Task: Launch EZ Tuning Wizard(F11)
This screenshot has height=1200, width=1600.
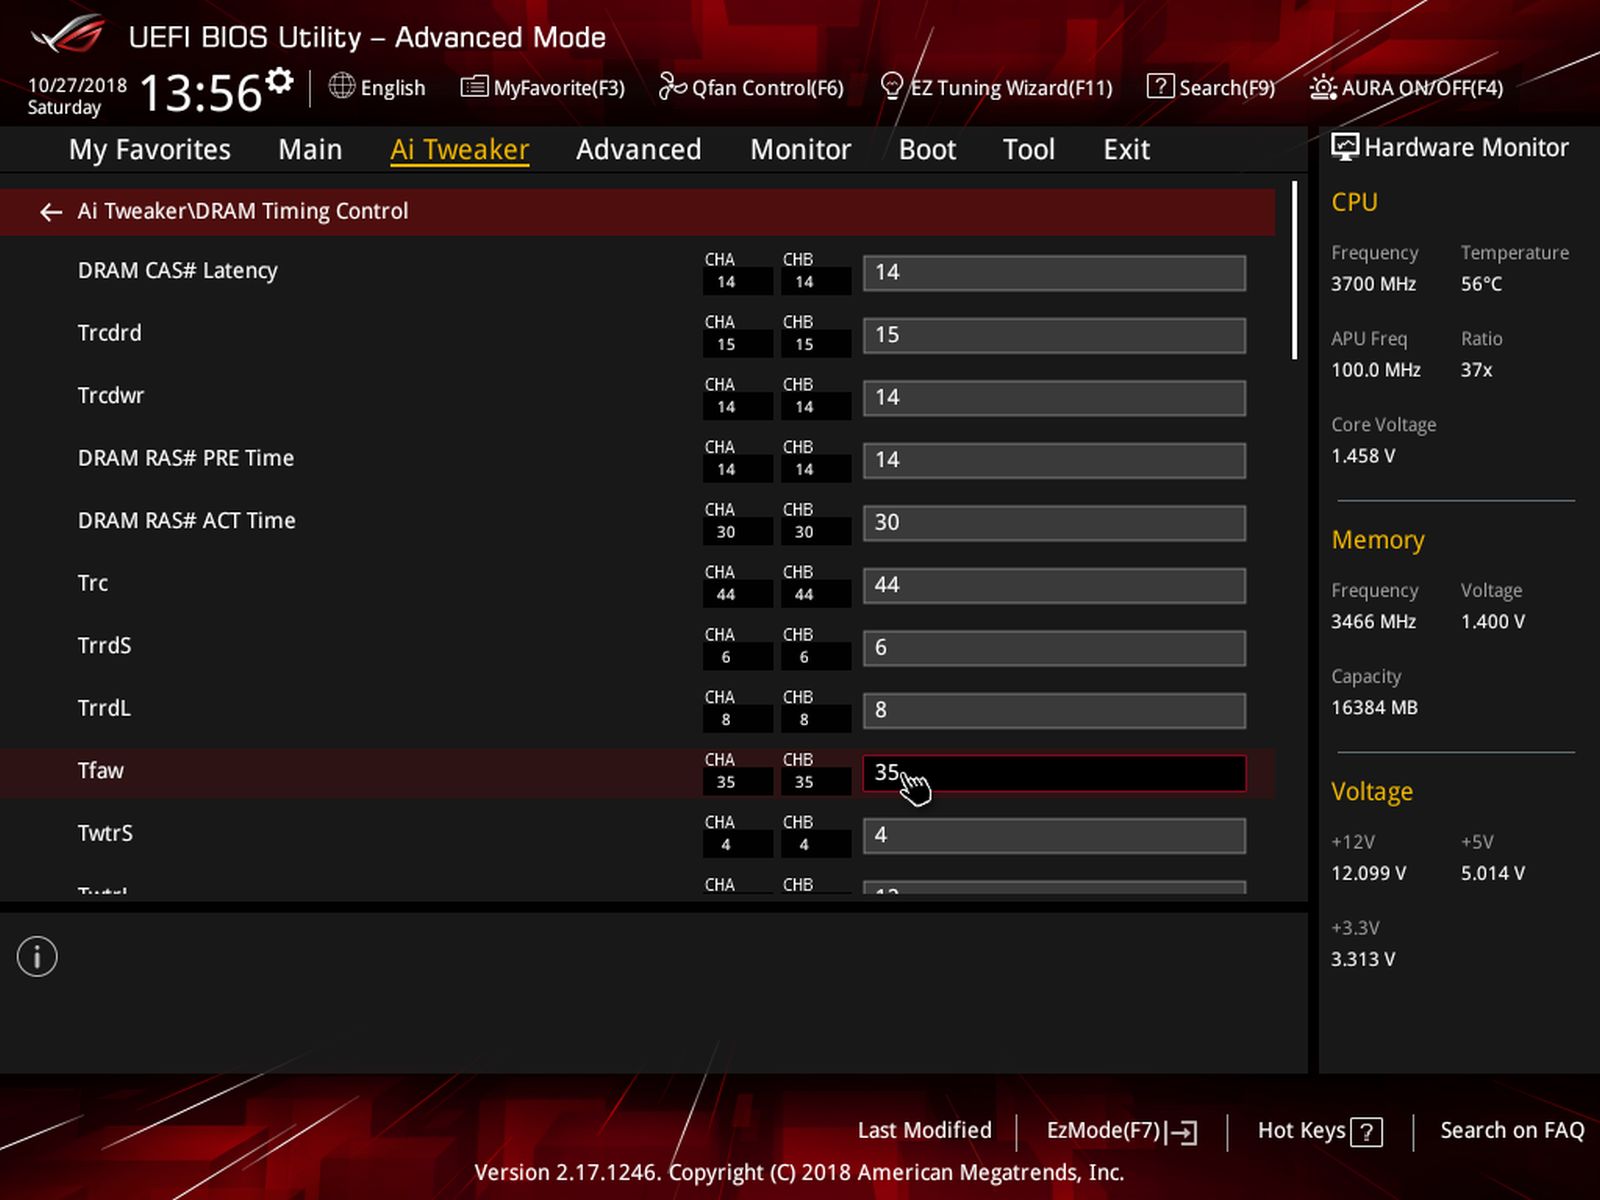Action: tap(996, 88)
